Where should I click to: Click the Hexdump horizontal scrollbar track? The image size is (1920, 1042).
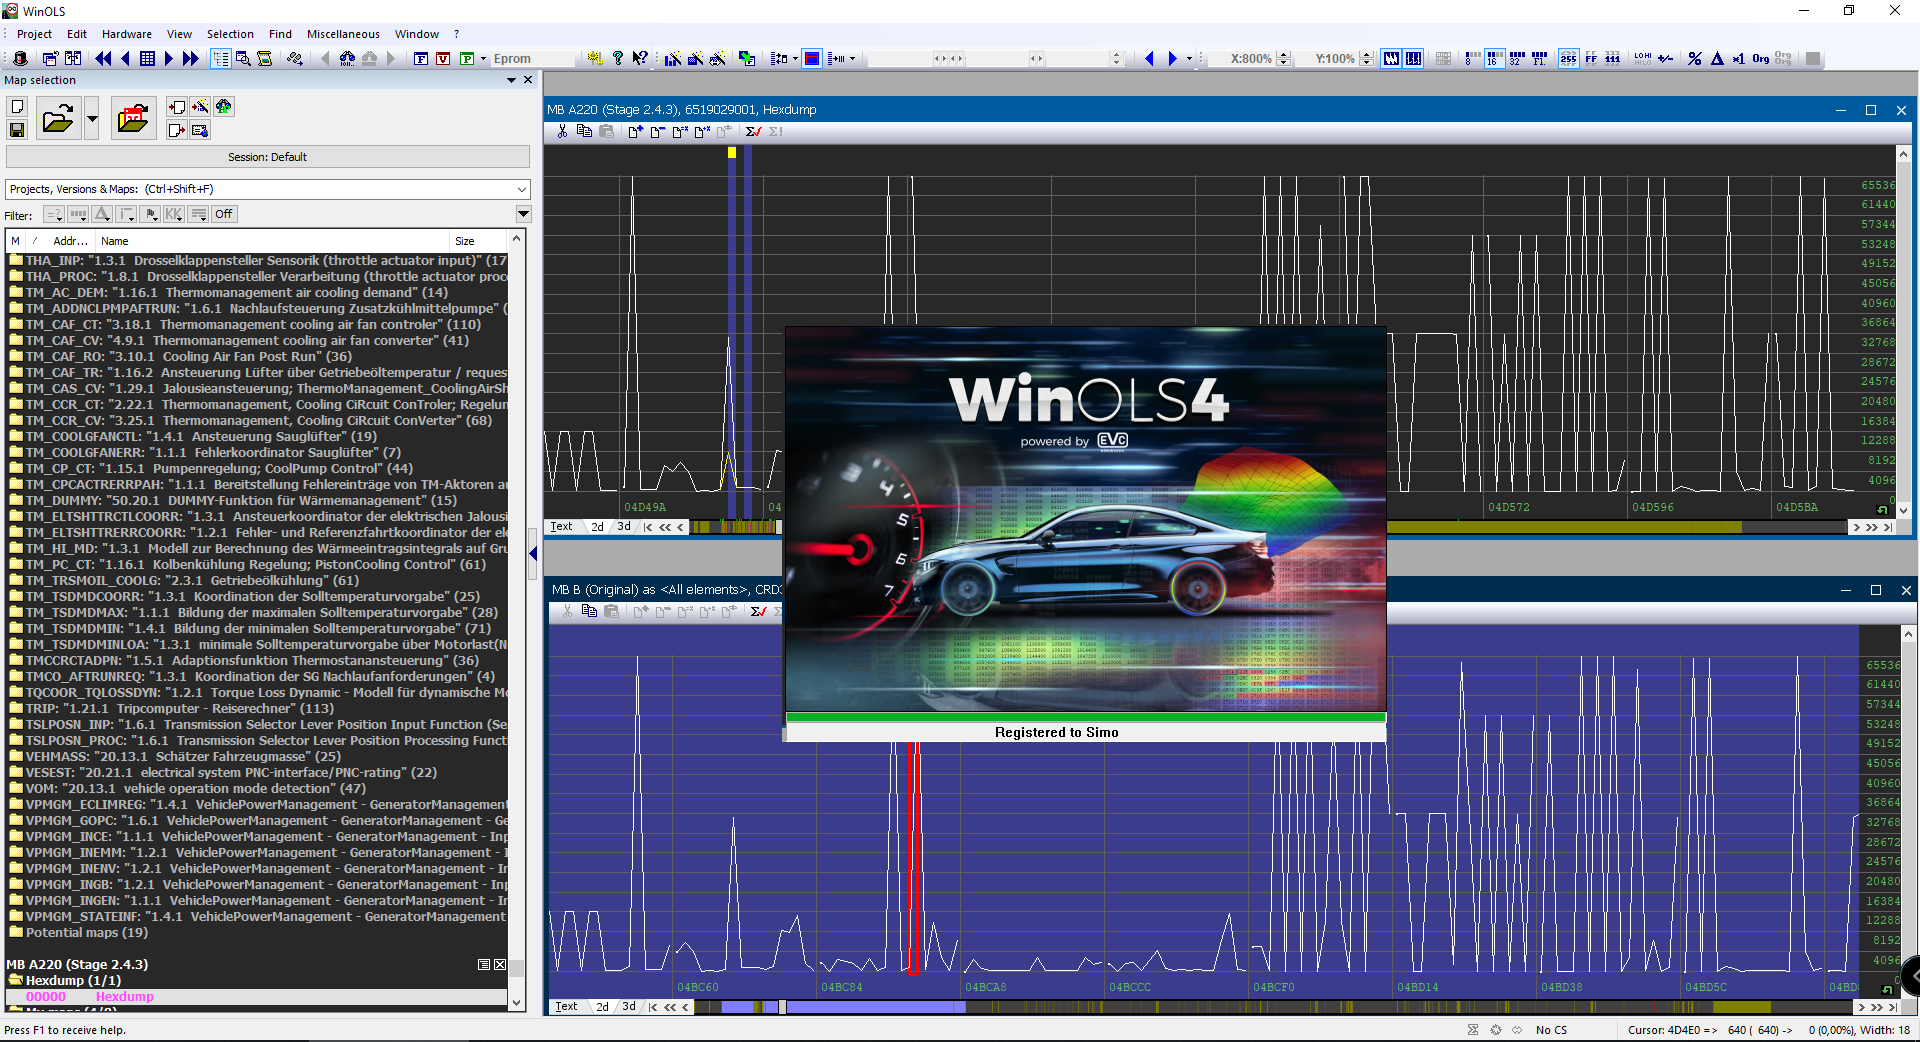tap(1268, 527)
